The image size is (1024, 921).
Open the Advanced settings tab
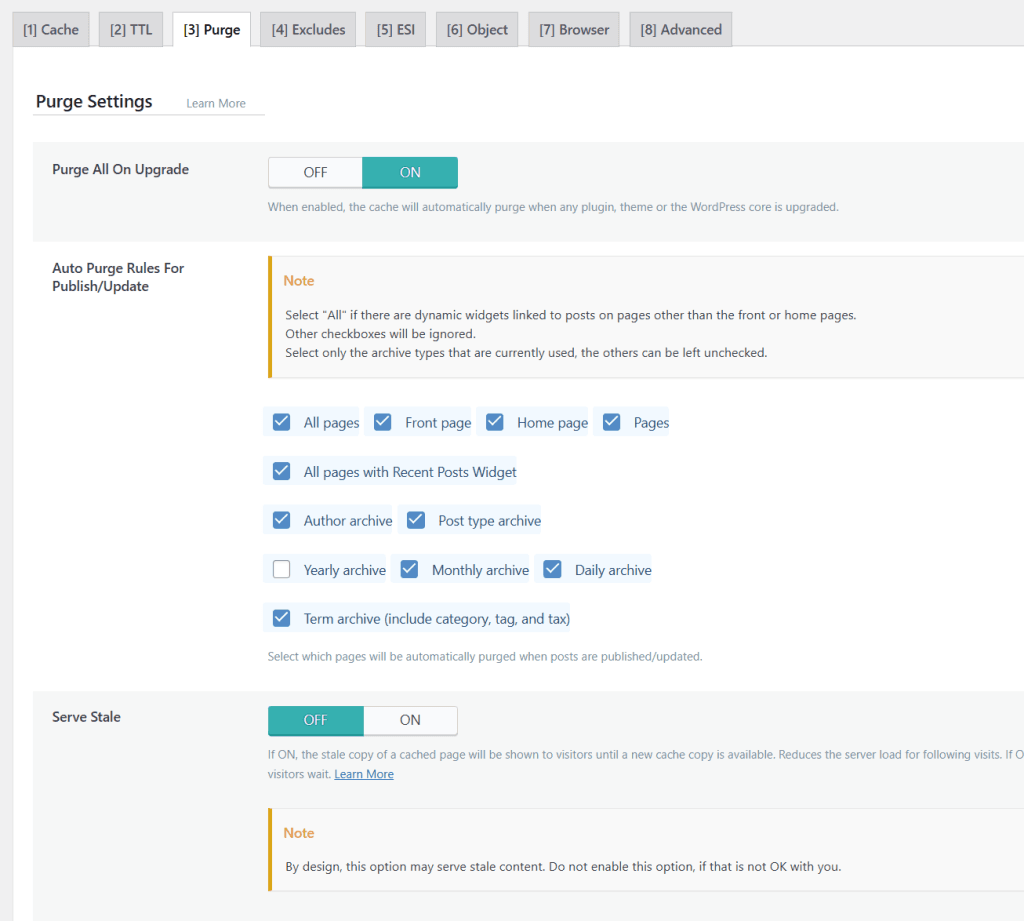680,29
